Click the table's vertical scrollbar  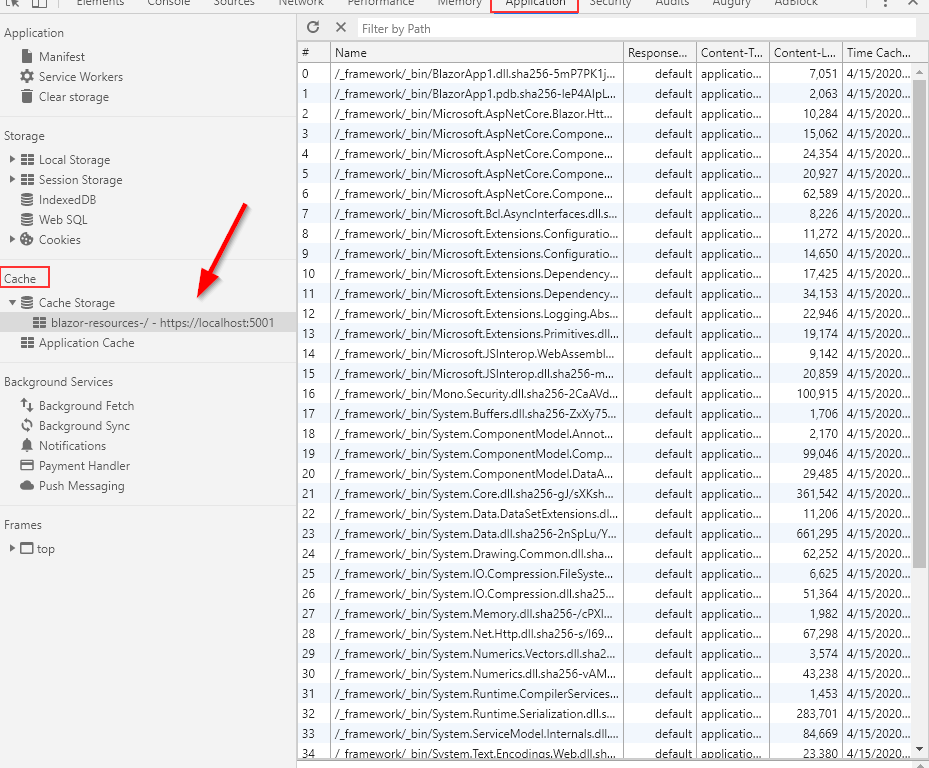click(920, 300)
